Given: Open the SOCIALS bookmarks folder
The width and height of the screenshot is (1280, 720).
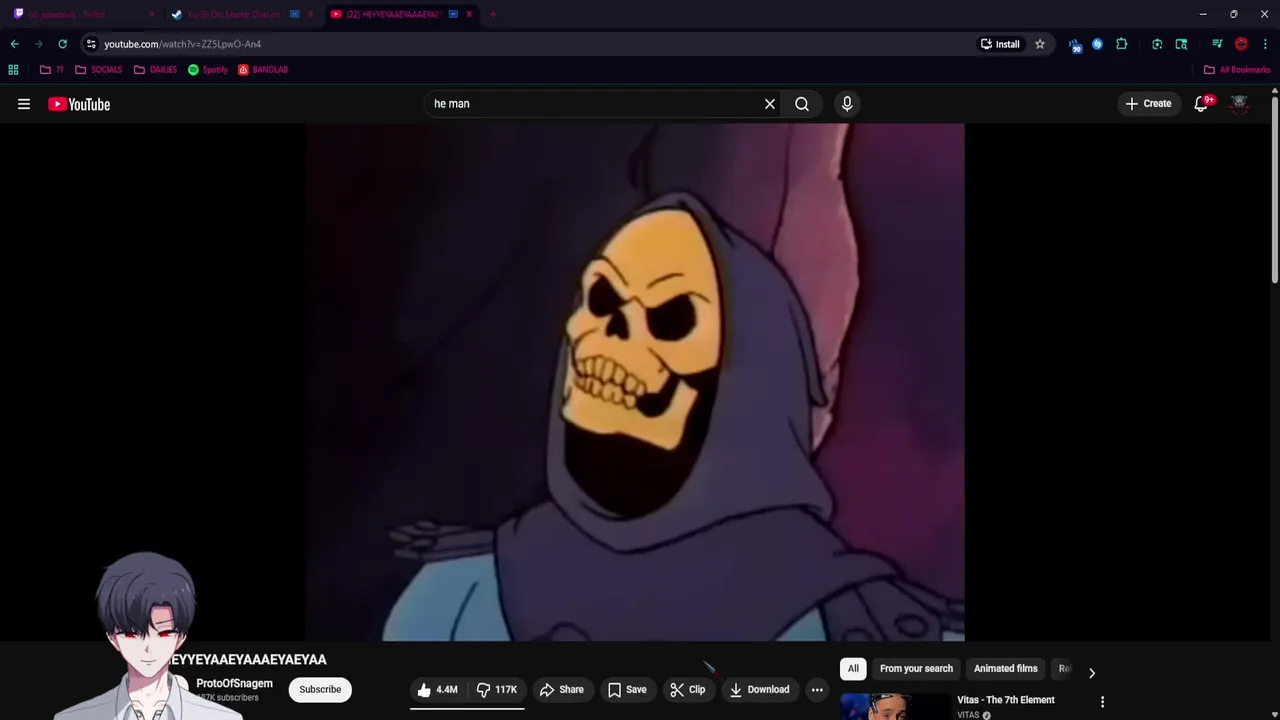Looking at the screenshot, I should 98,70.
